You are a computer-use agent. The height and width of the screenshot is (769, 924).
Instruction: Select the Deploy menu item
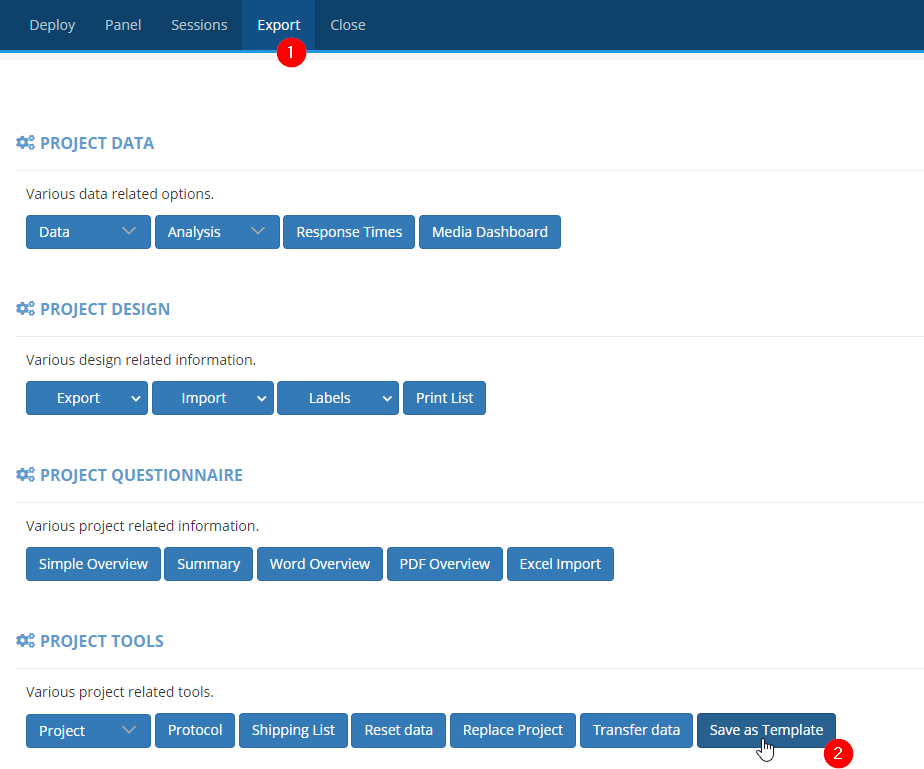tap(52, 24)
